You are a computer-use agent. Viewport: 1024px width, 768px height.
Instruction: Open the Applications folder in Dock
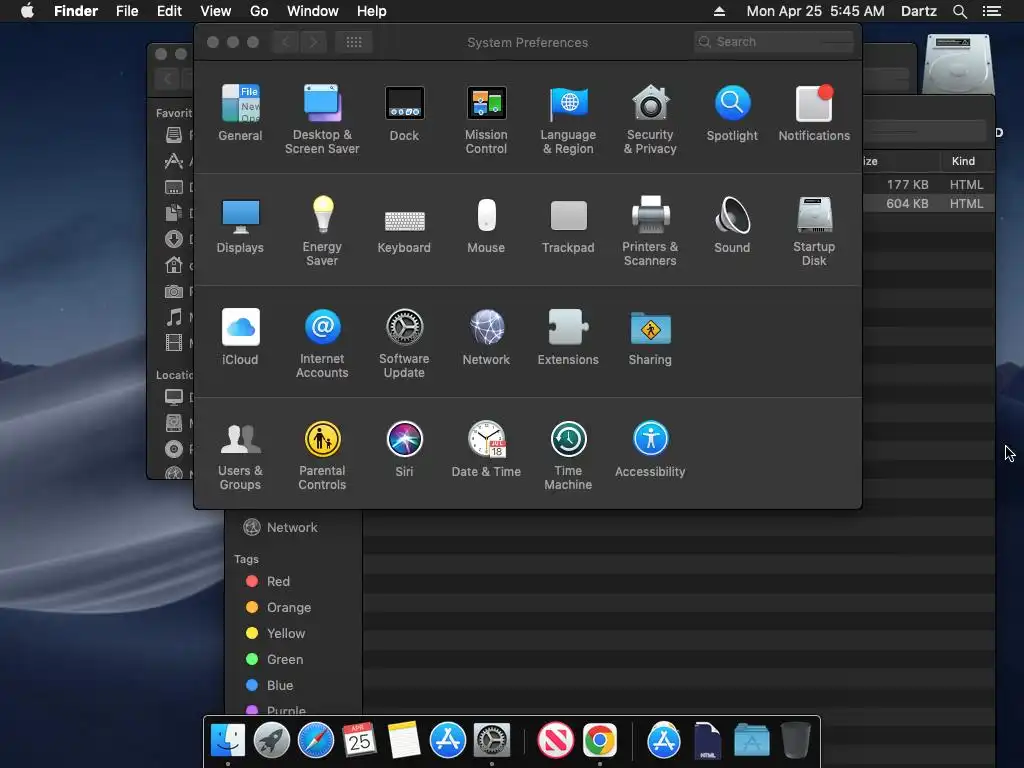click(752, 741)
